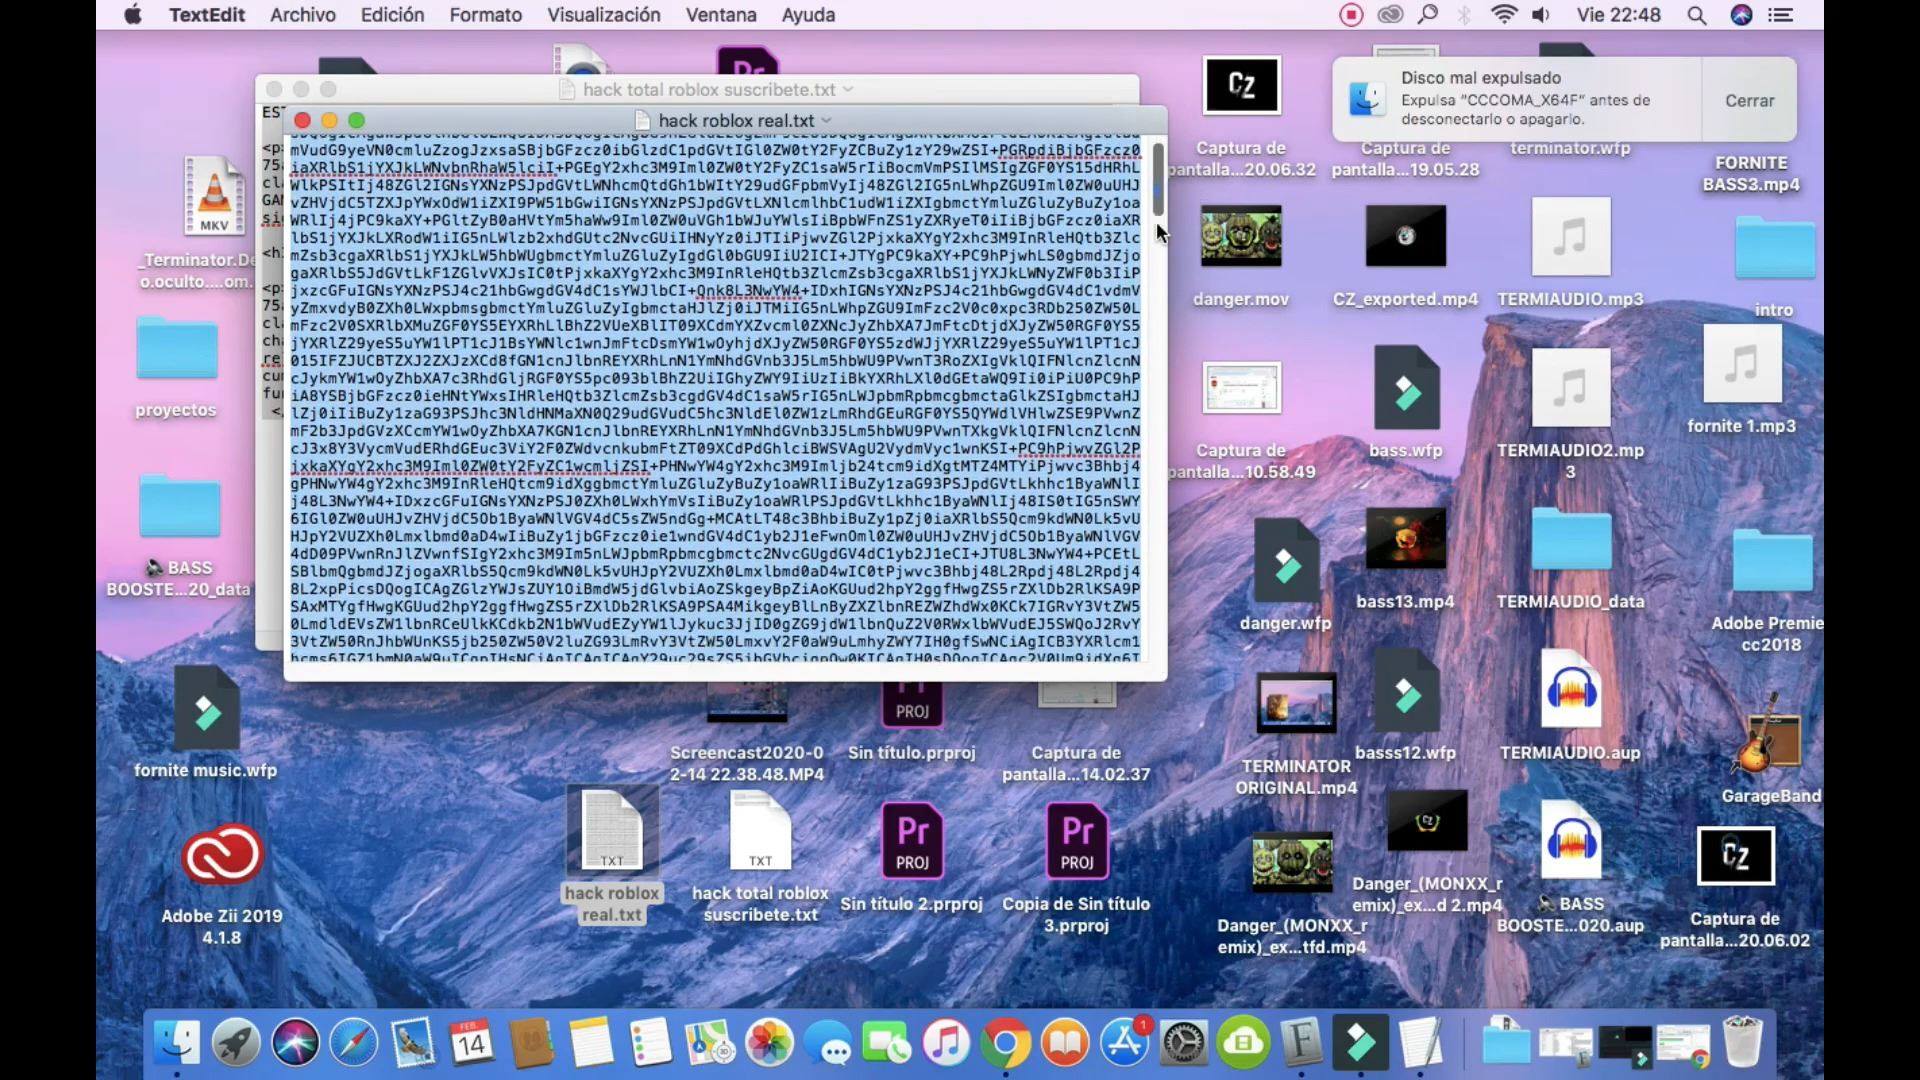The width and height of the screenshot is (1920, 1080).
Task: Select 'Sin título 2.prproj' Premiere project
Action: pyautogui.click(x=912, y=841)
